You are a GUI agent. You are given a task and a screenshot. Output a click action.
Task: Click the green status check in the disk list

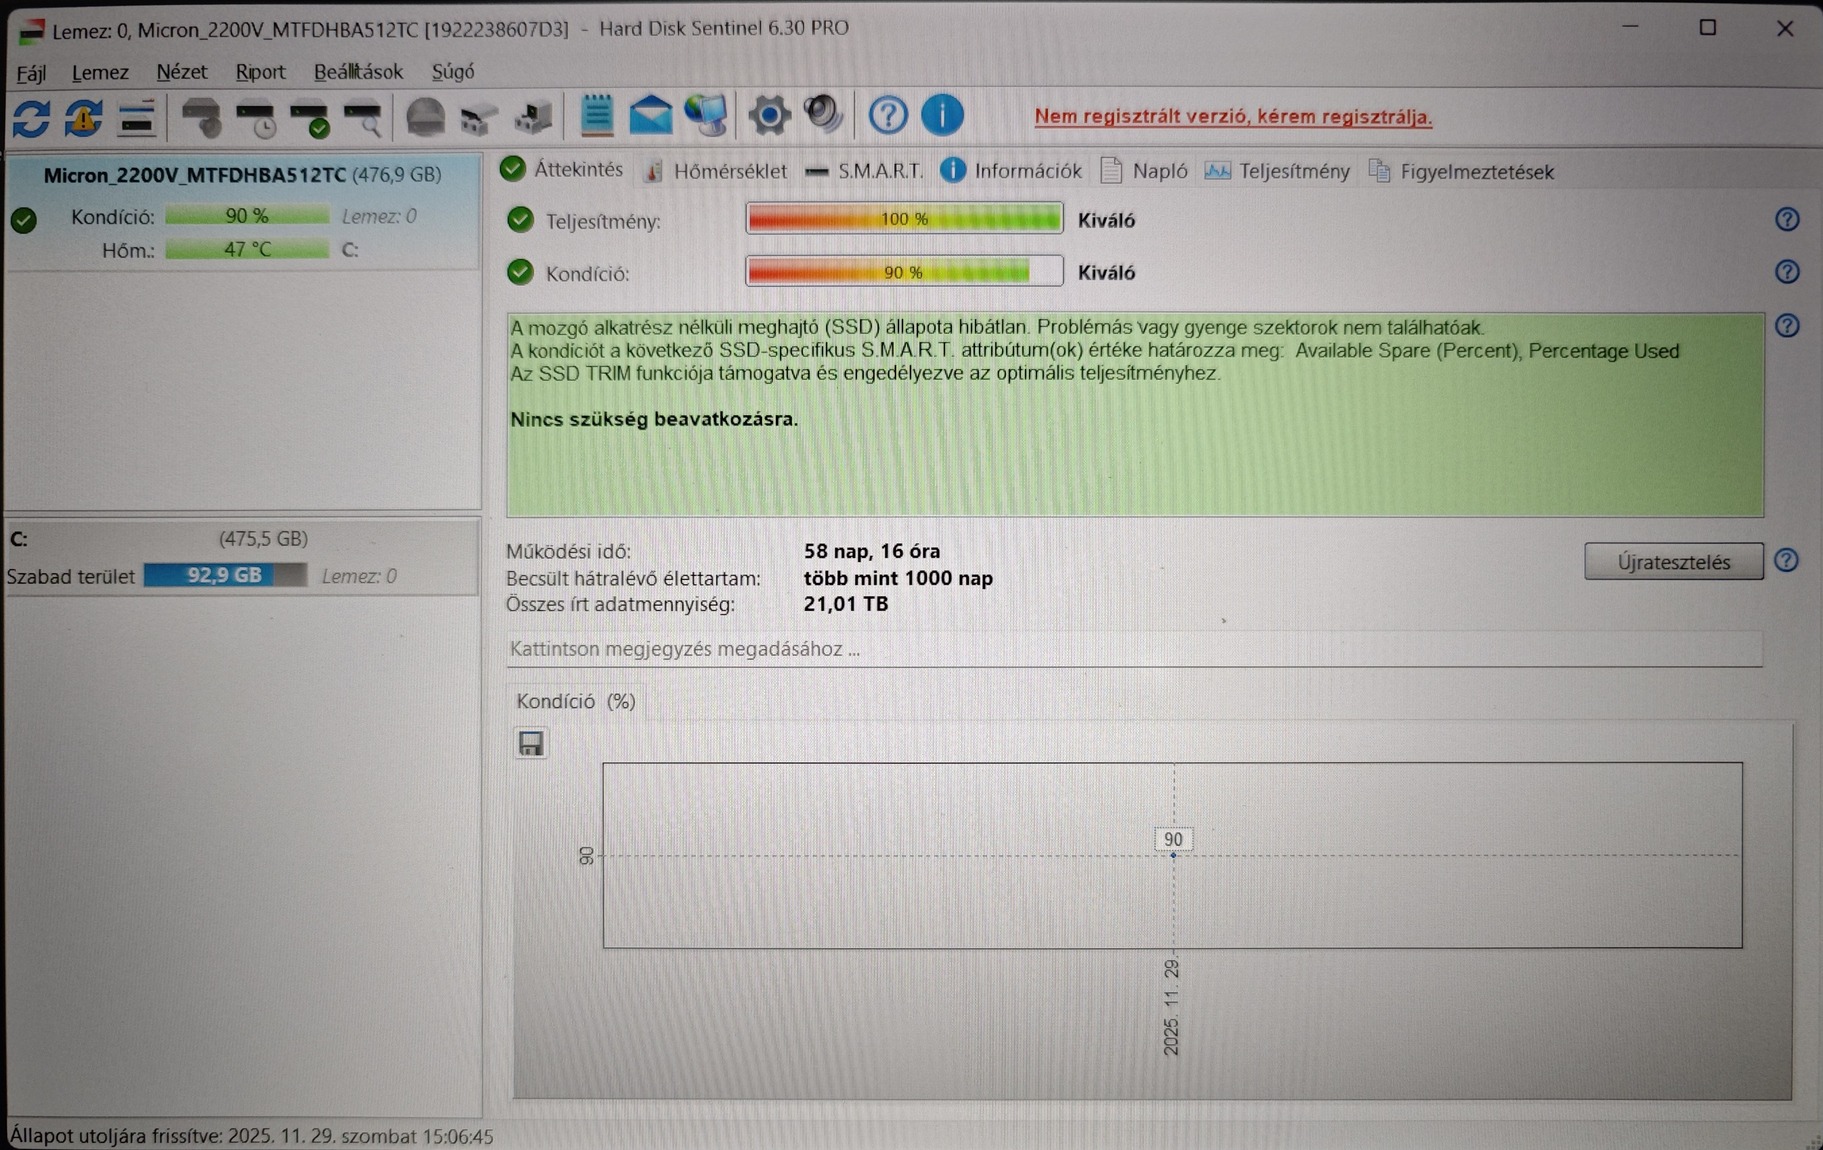click(24, 220)
